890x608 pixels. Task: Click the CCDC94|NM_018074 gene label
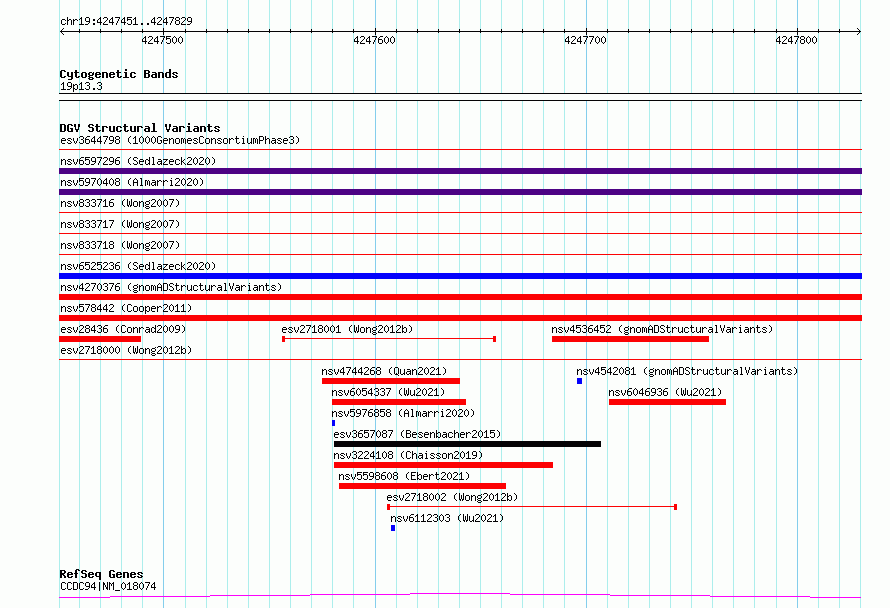108,586
